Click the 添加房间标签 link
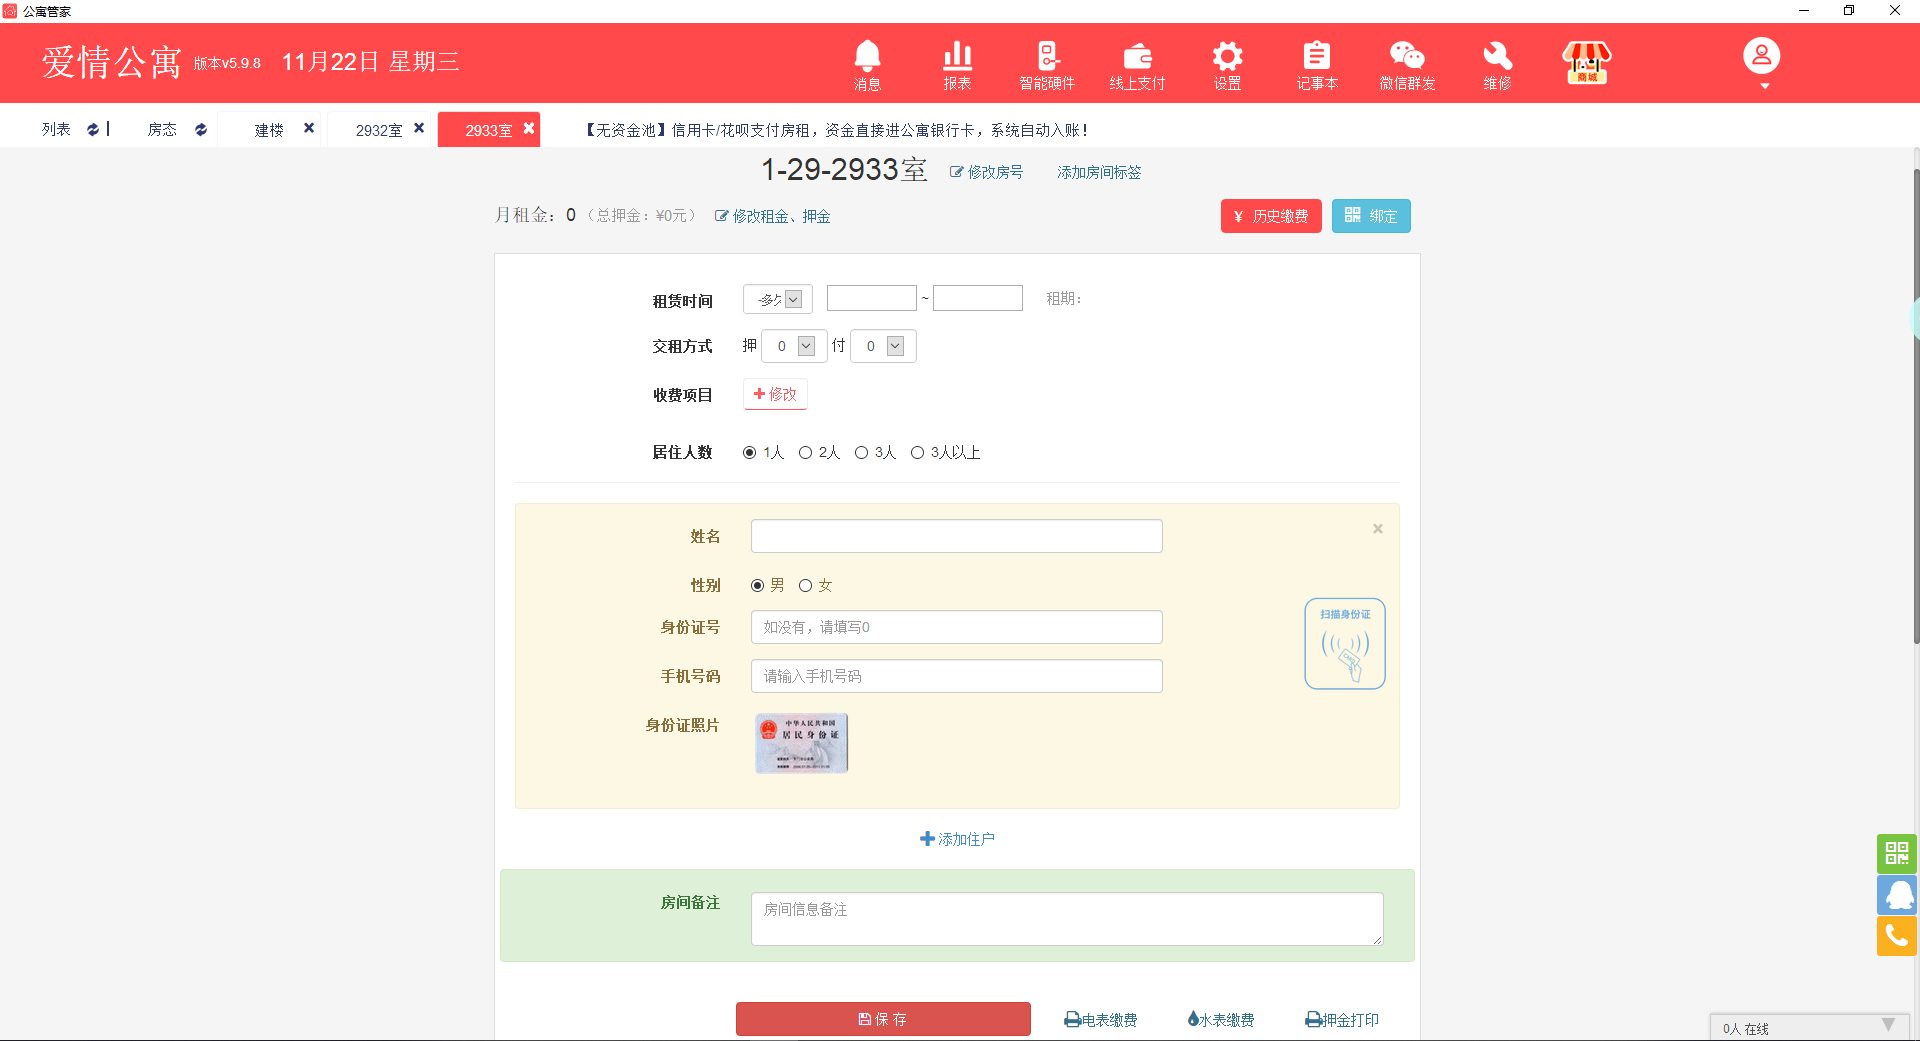 [1099, 172]
